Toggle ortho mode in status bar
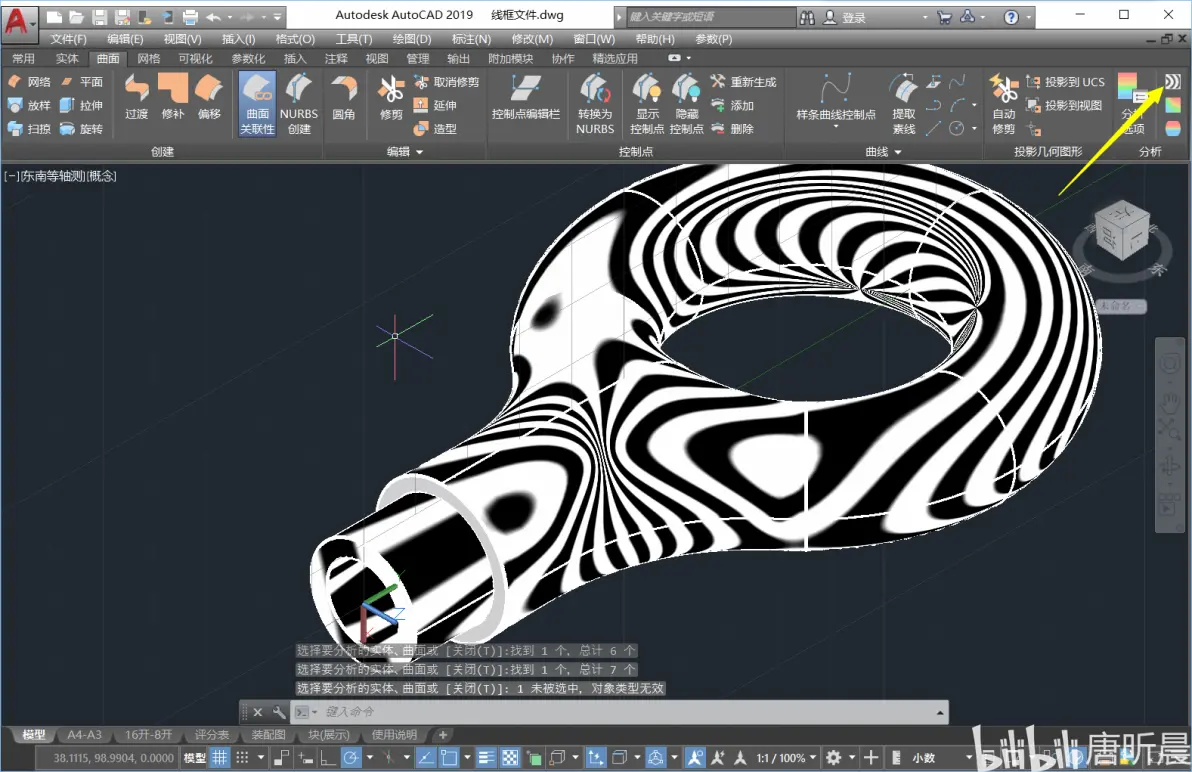 point(328,758)
